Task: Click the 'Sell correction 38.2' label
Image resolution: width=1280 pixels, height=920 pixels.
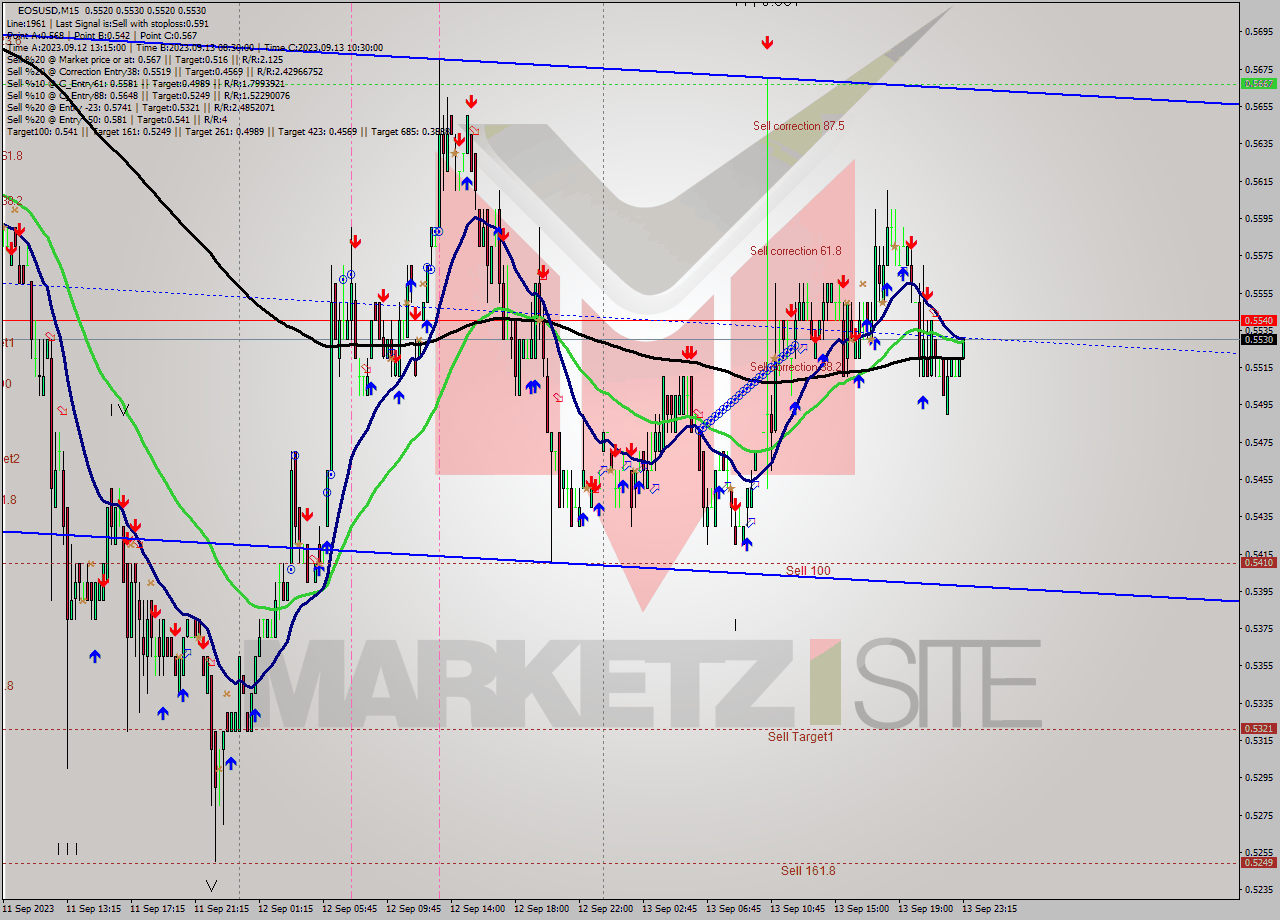Action: 796,367
